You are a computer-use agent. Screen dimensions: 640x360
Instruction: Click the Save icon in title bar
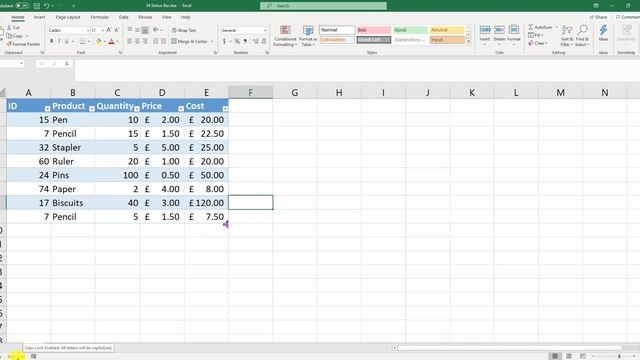point(37,6)
